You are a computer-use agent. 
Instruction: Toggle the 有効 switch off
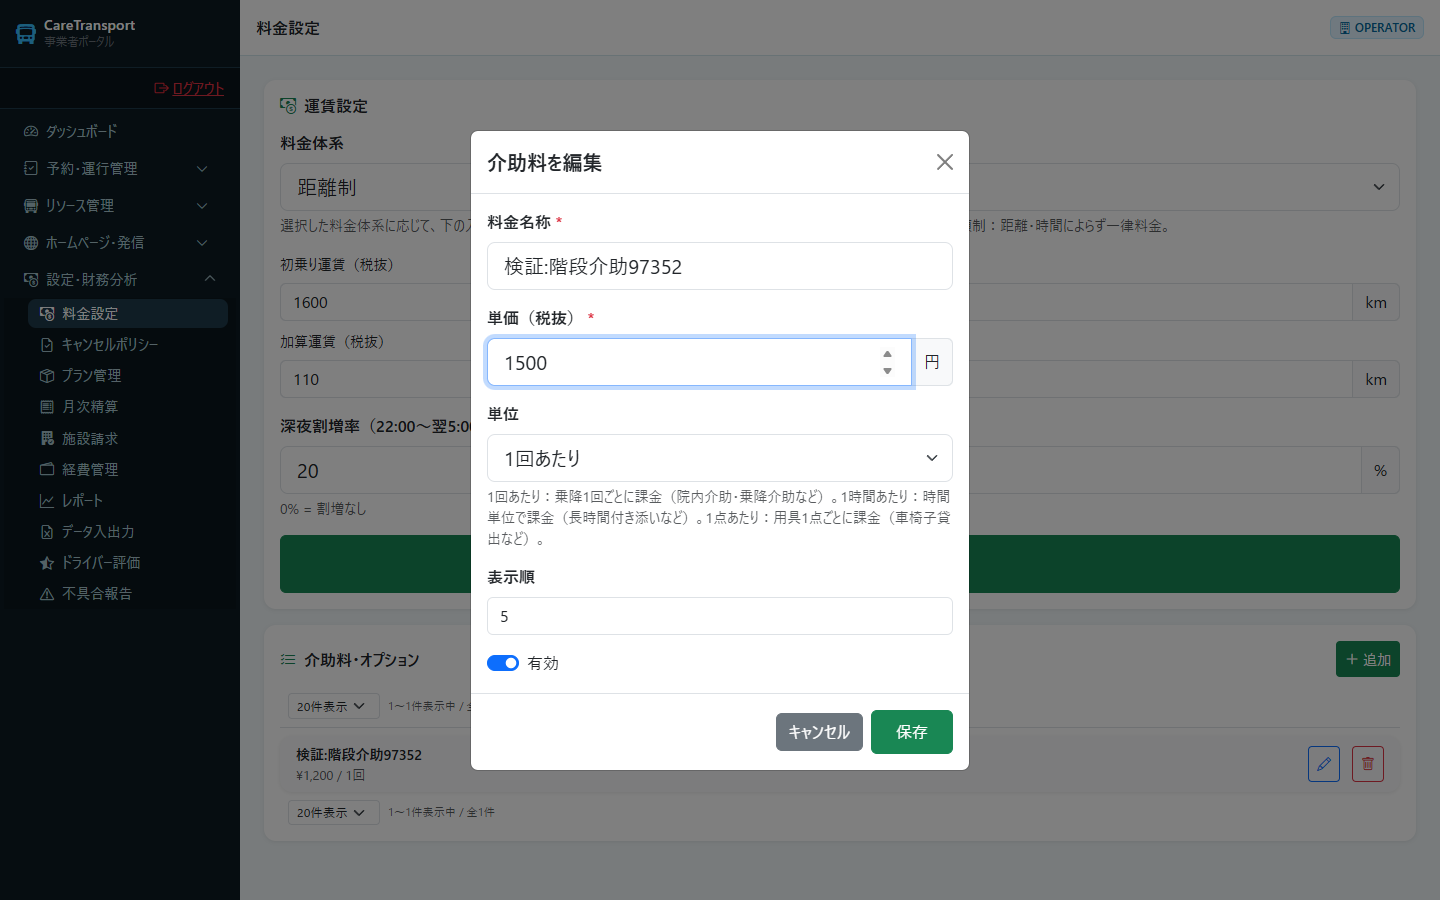pyautogui.click(x=503, y=663)
